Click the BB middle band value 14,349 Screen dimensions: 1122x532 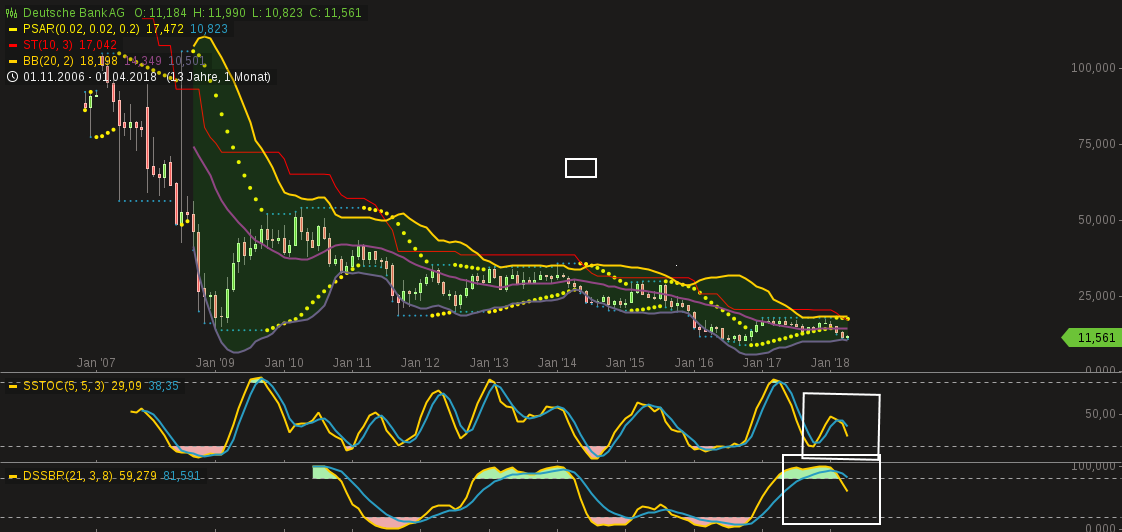(x=144, y=61)
